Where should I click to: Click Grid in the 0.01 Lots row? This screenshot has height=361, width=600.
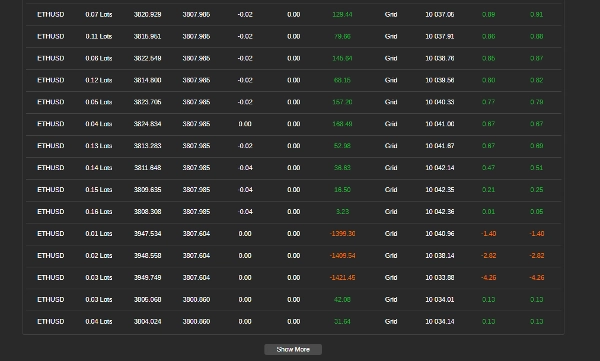tap(391, 234)
